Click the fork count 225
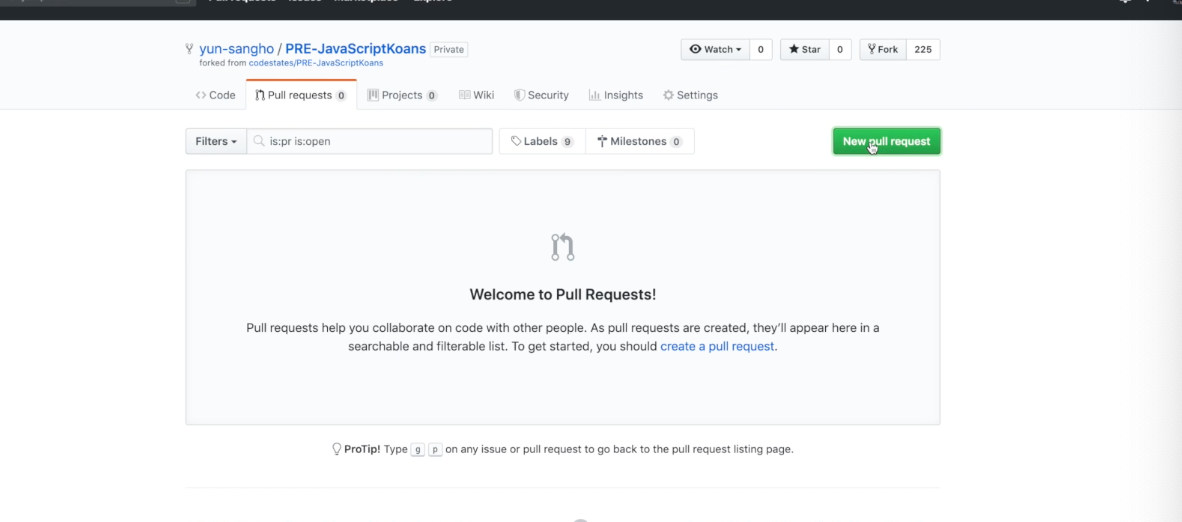The width and height of the screenshot is (1182, 522). point(923,50)
